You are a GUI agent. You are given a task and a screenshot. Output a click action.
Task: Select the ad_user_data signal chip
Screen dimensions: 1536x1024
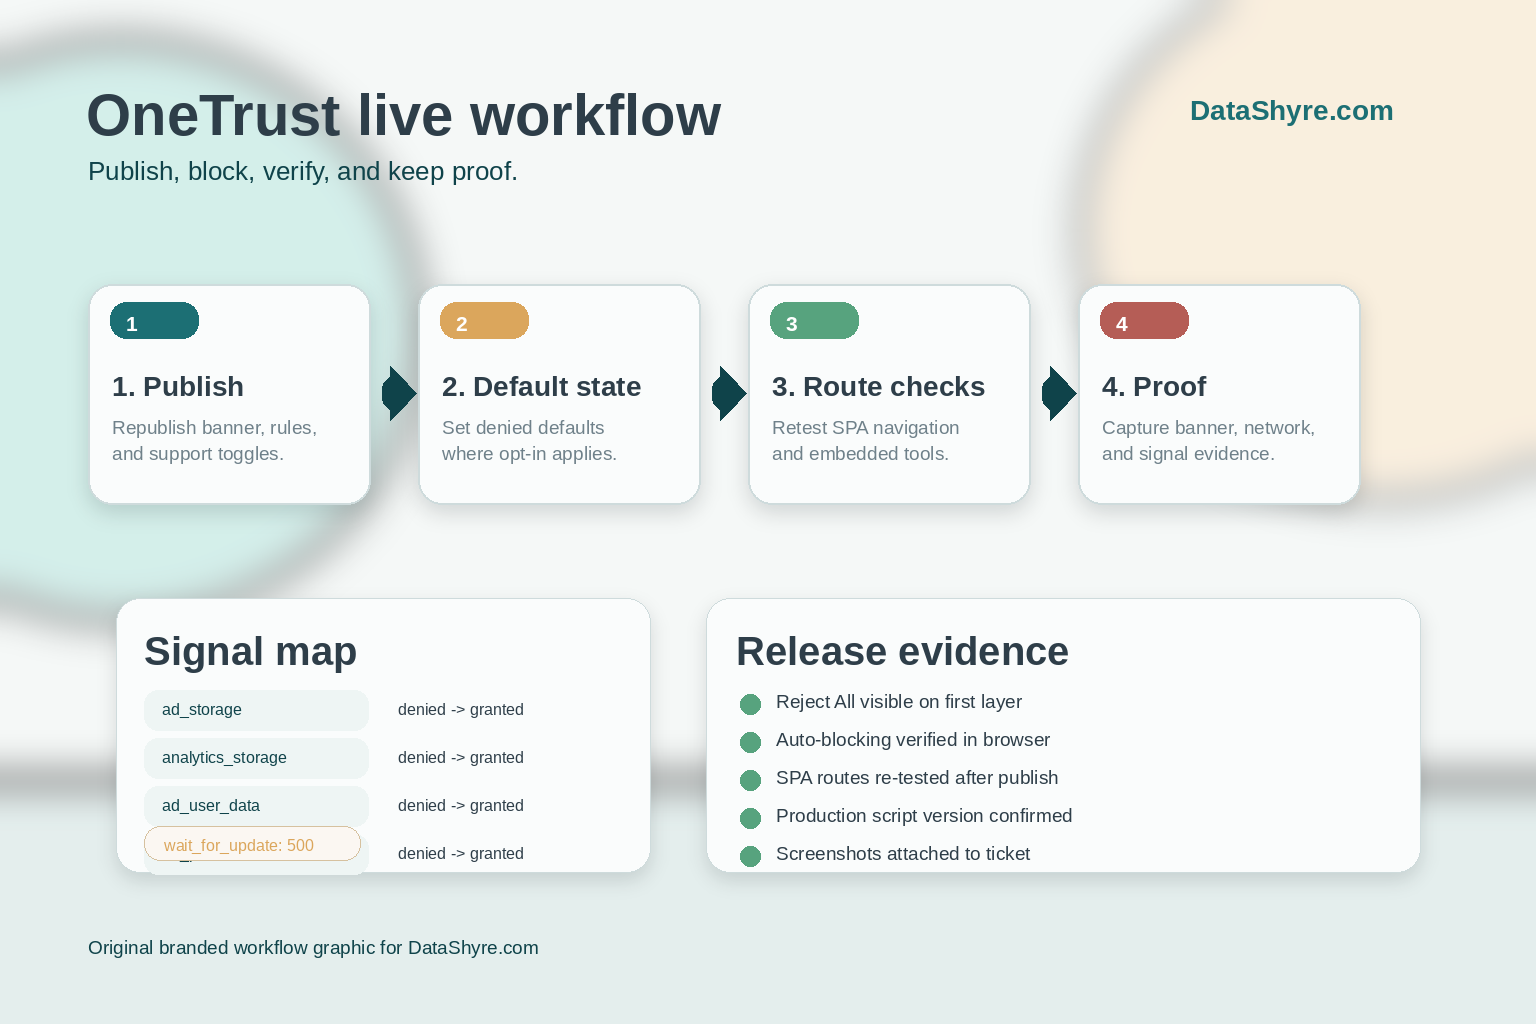(256, 806)
